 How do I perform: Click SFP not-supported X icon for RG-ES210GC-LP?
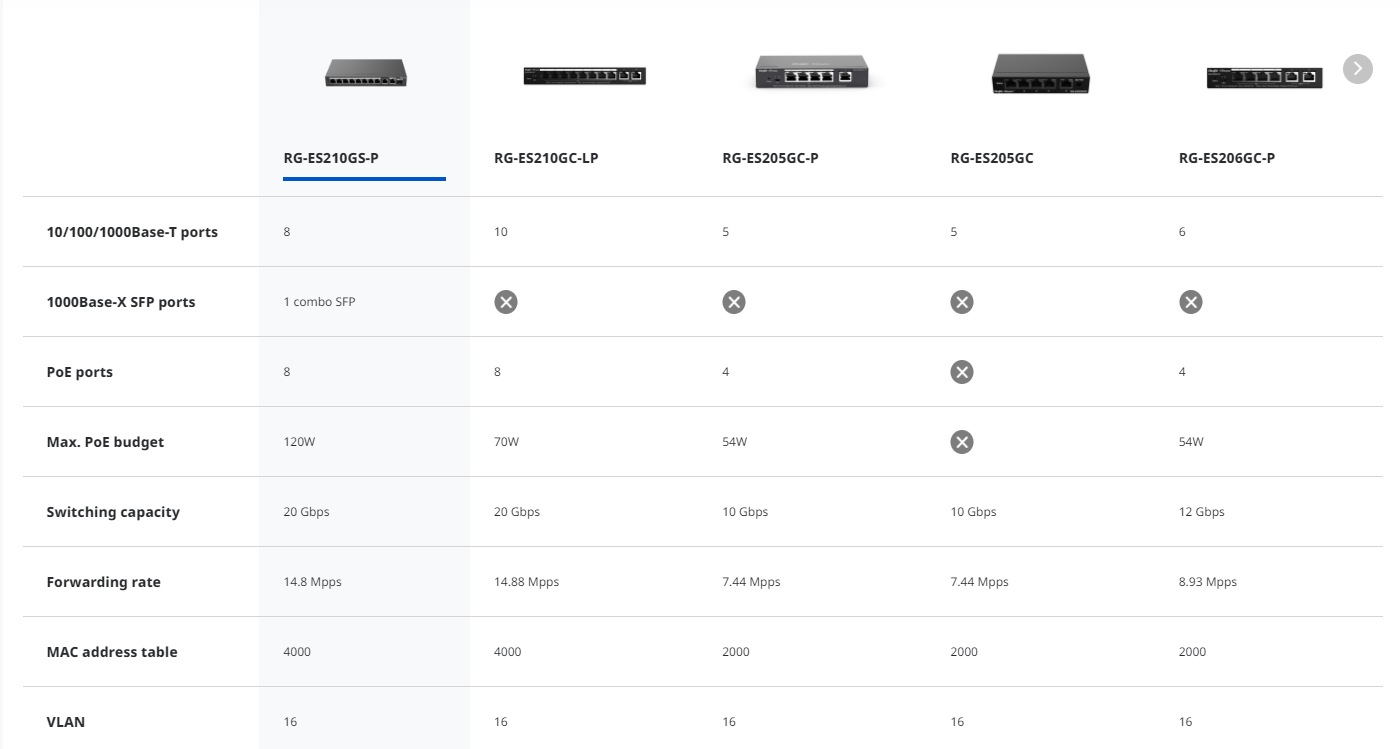tap(506, 302)
